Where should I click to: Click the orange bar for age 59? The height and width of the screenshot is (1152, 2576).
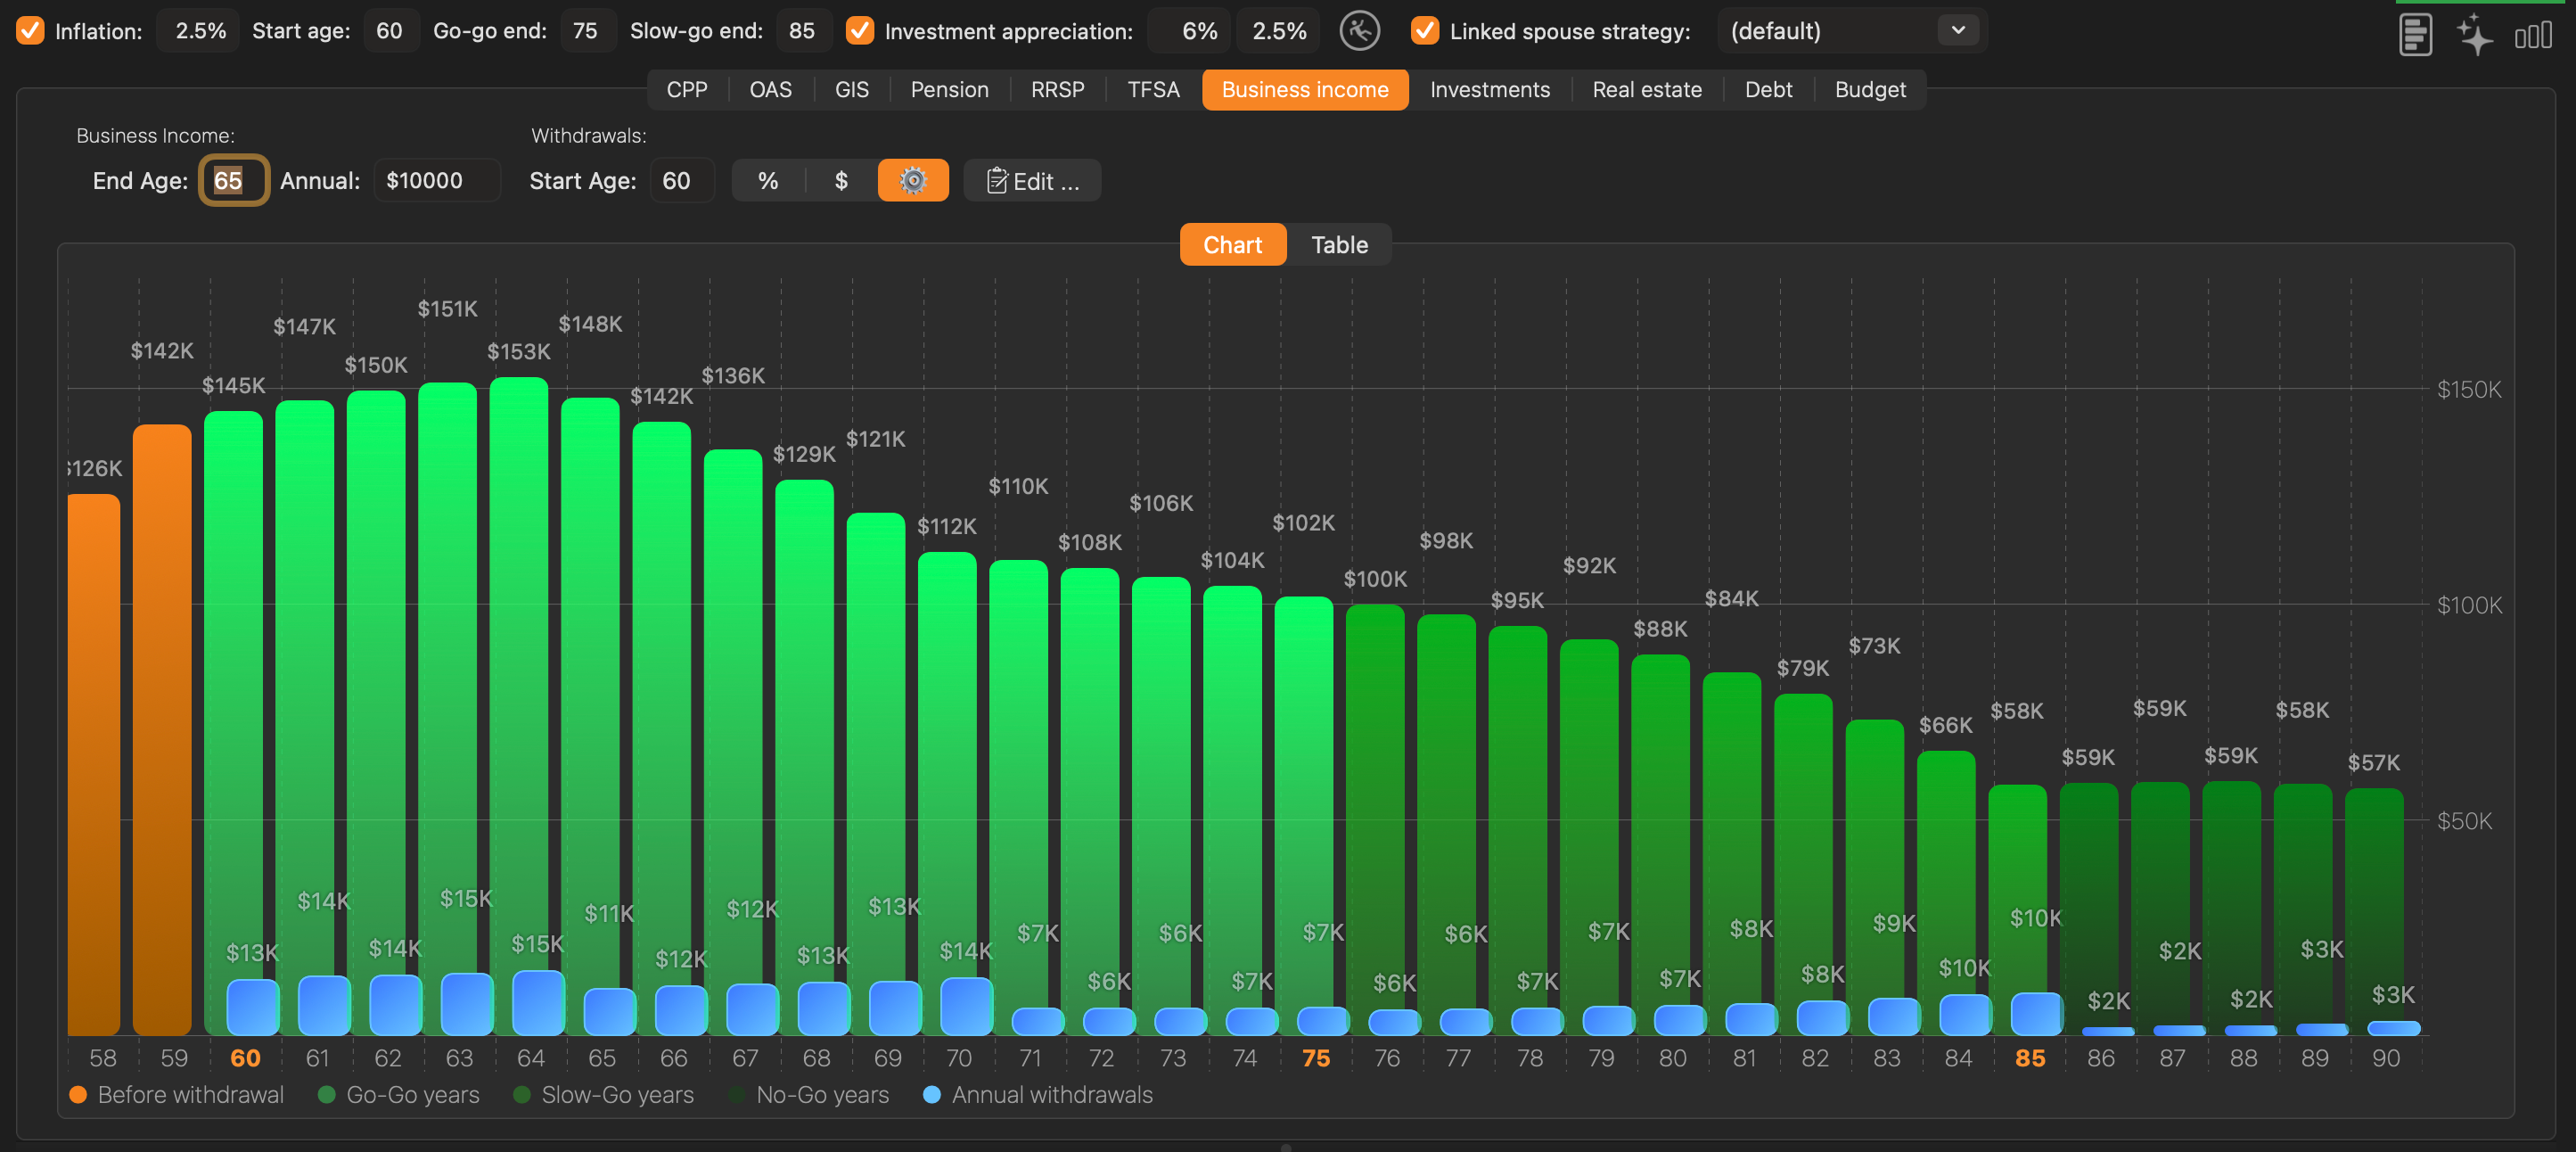pos(162,730)
